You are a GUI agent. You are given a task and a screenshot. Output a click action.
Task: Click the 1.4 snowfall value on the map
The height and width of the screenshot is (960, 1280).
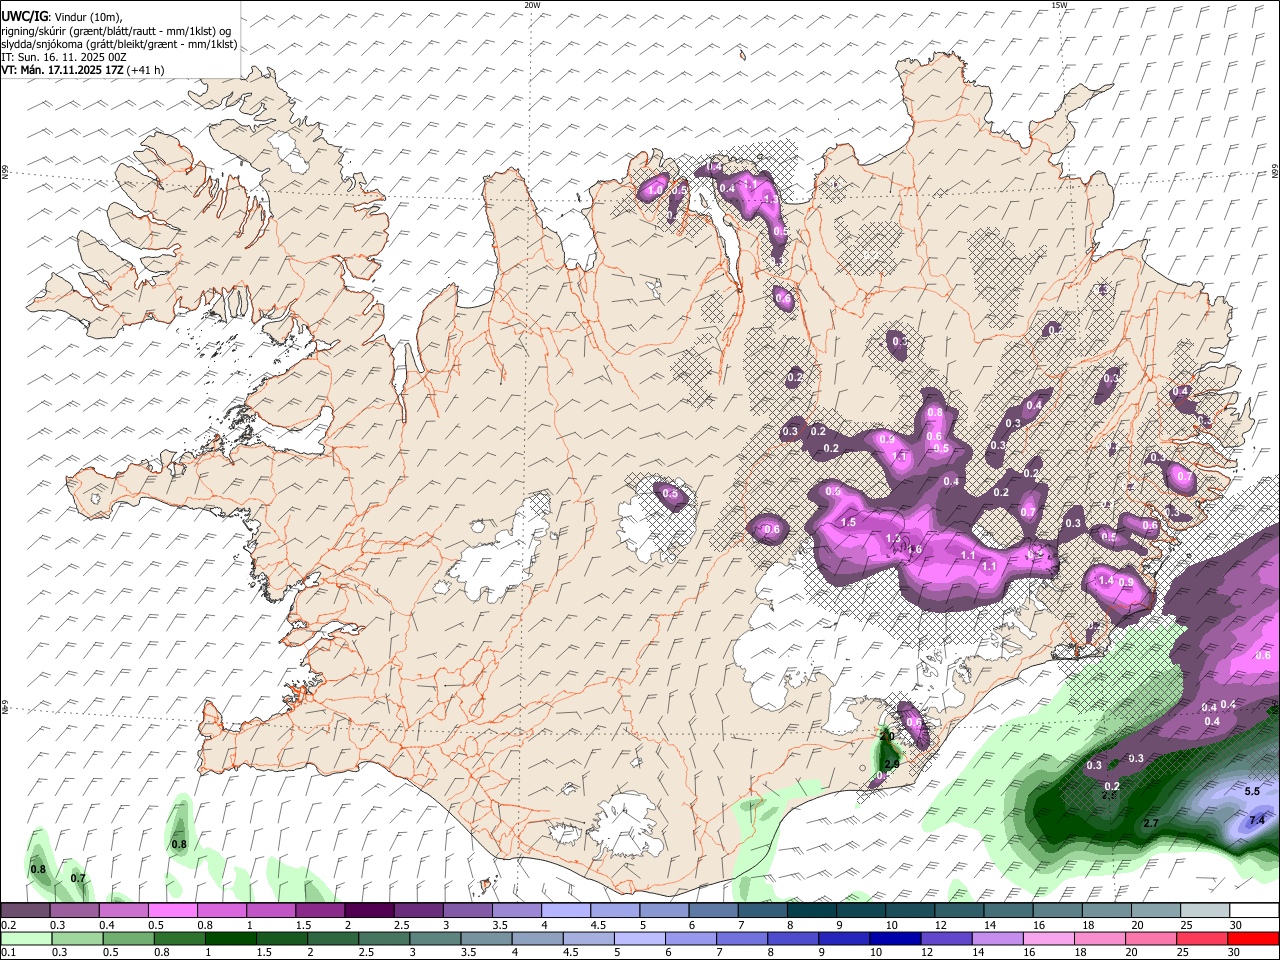[1106, 581]
